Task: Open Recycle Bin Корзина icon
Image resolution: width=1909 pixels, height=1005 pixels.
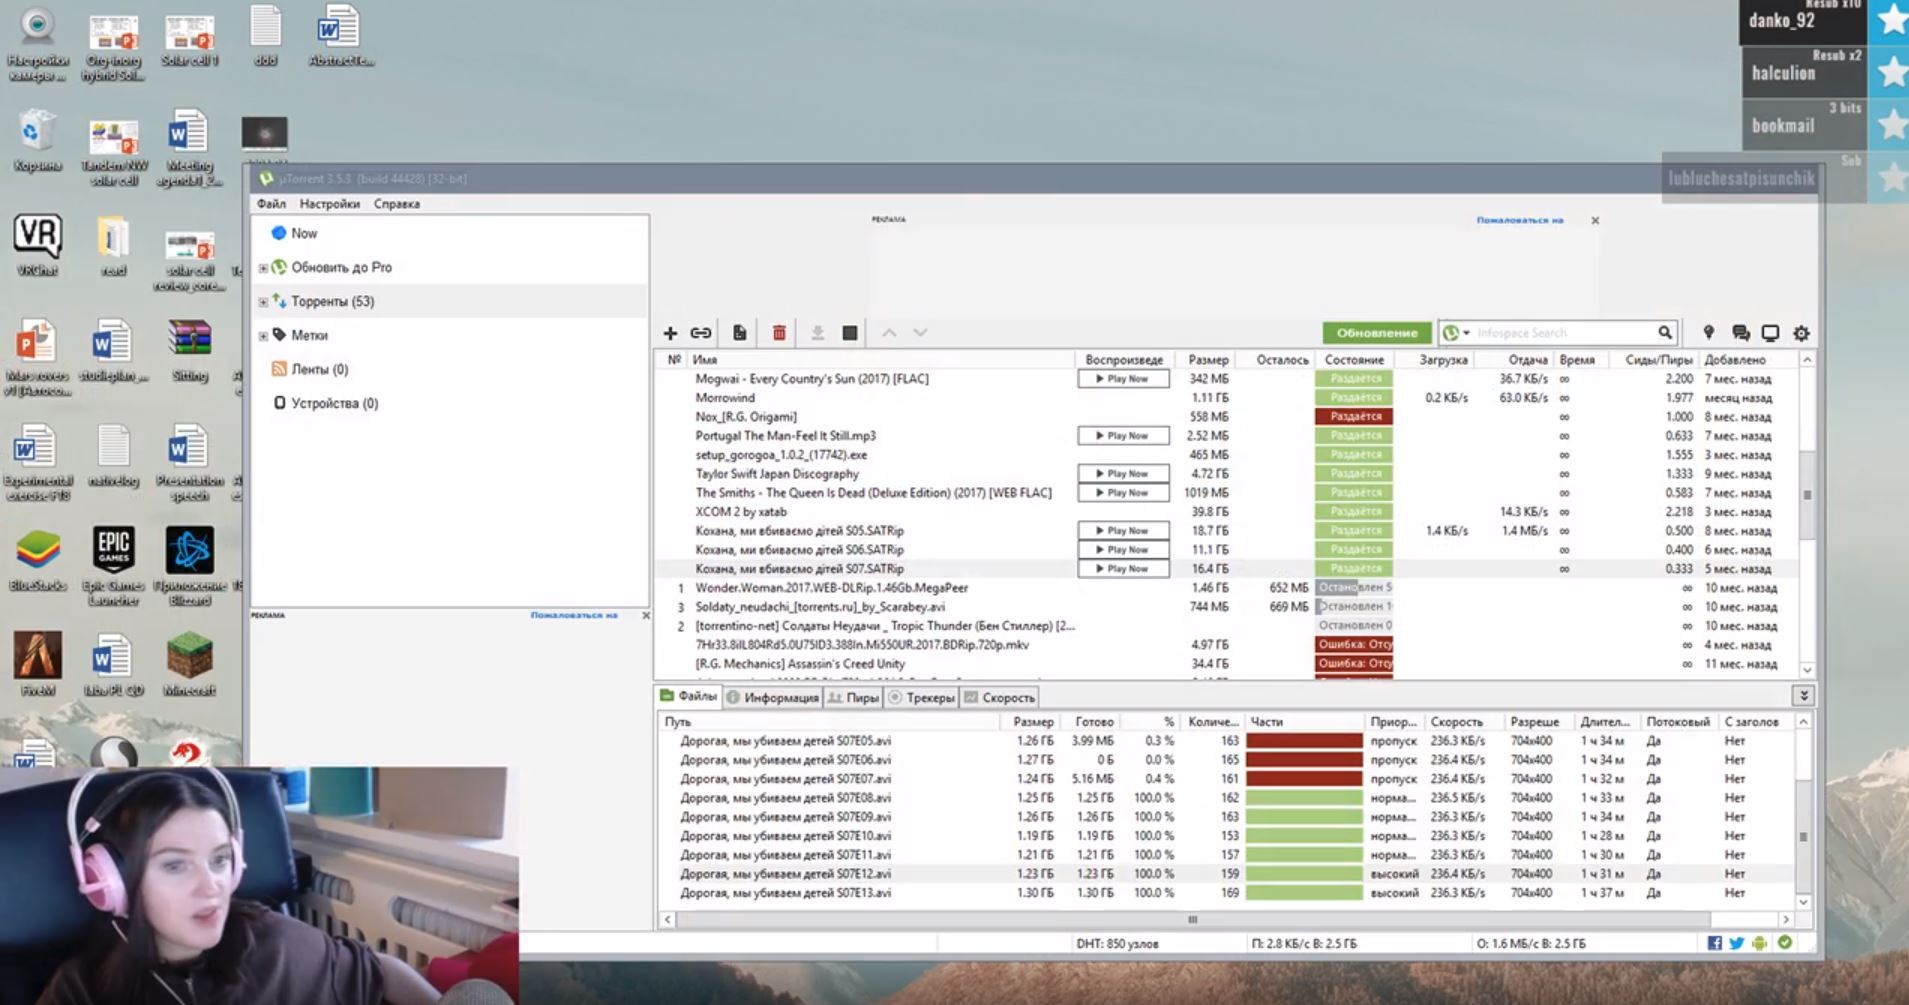Action: [37, 140]
